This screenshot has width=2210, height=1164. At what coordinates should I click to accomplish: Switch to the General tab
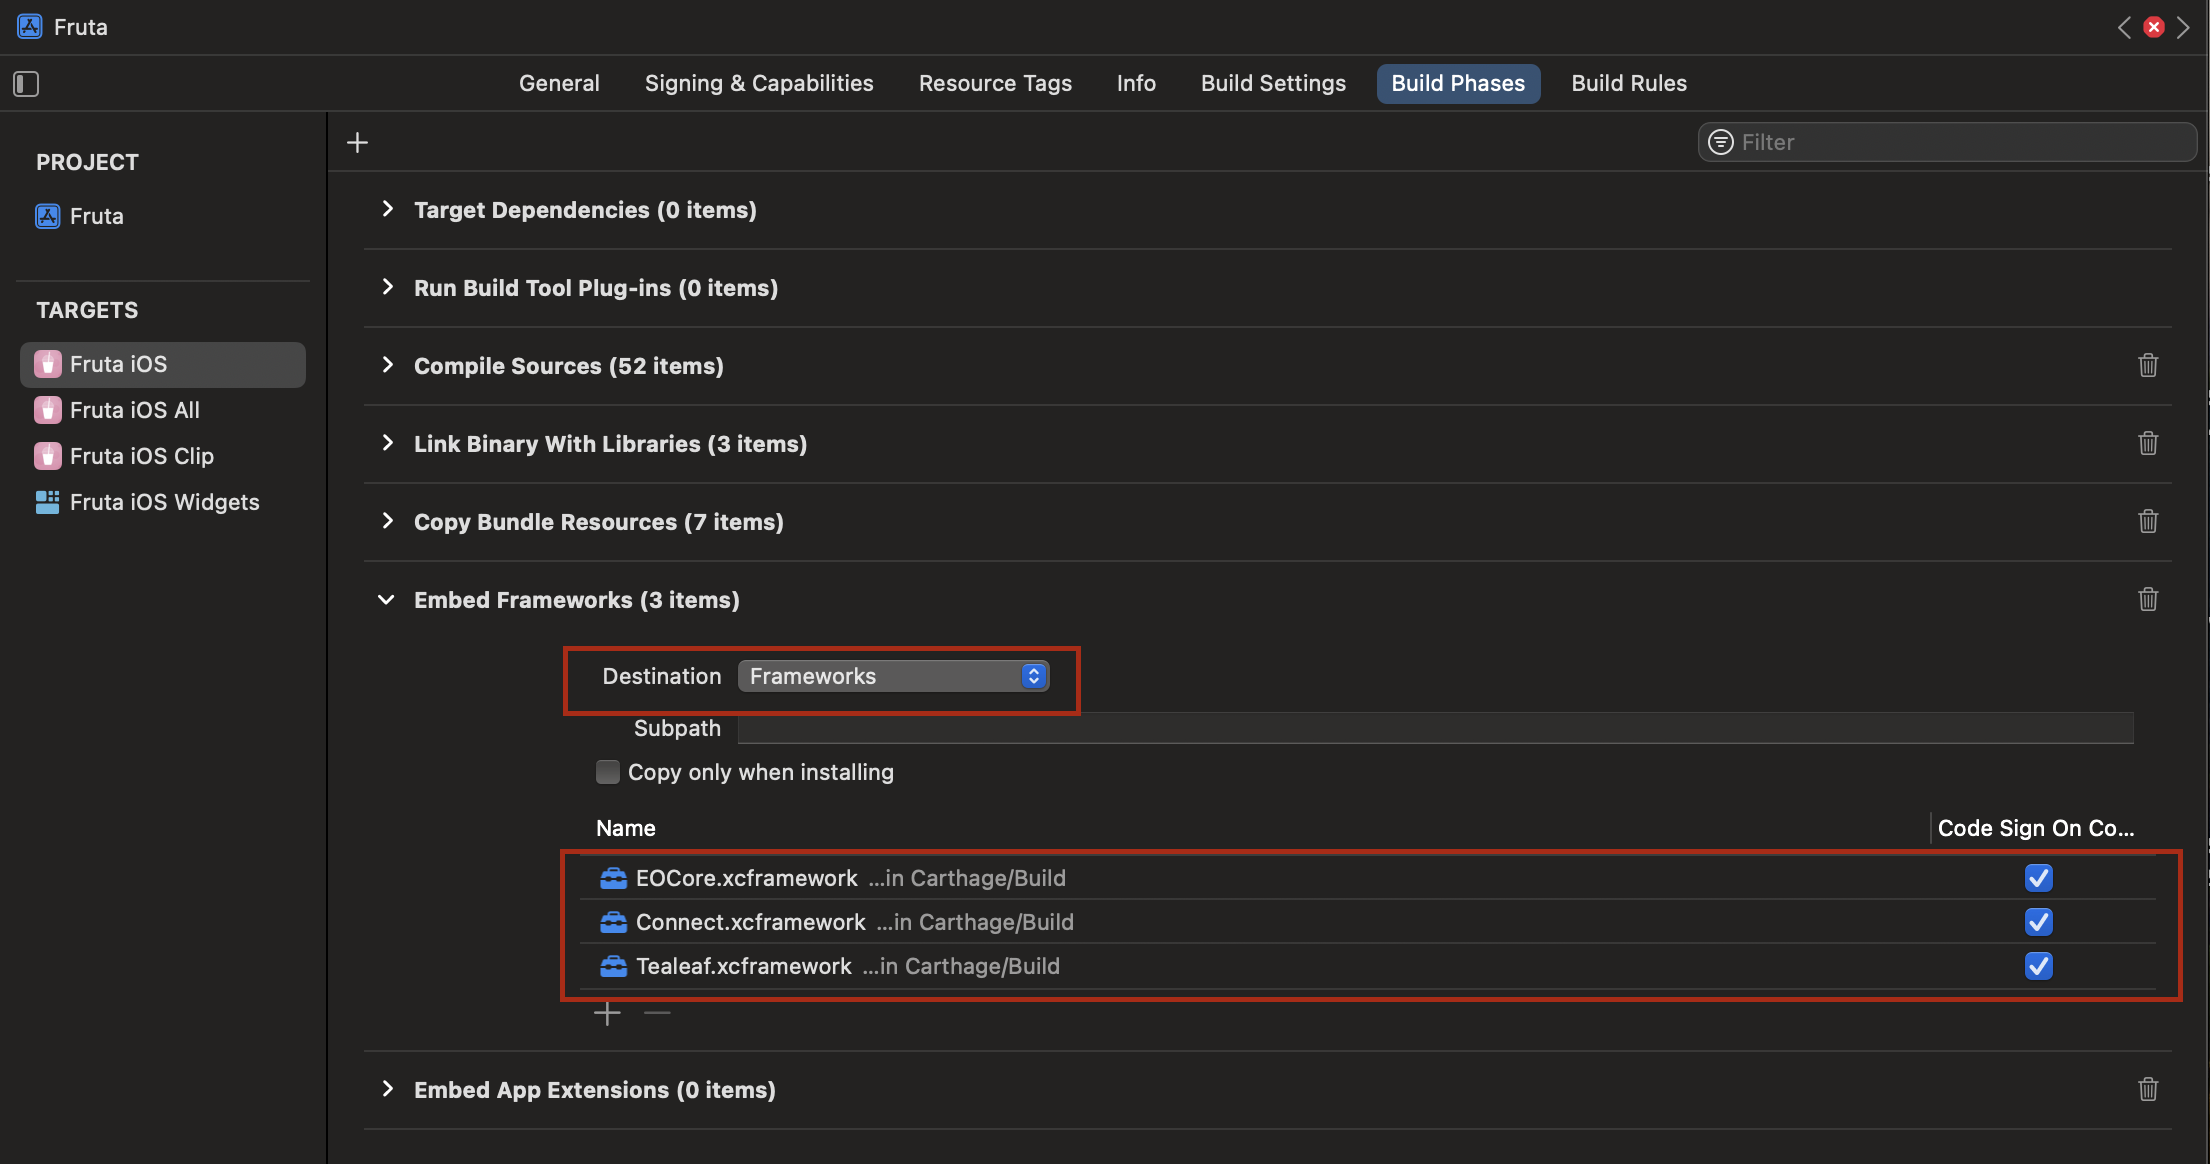point(559,84)
